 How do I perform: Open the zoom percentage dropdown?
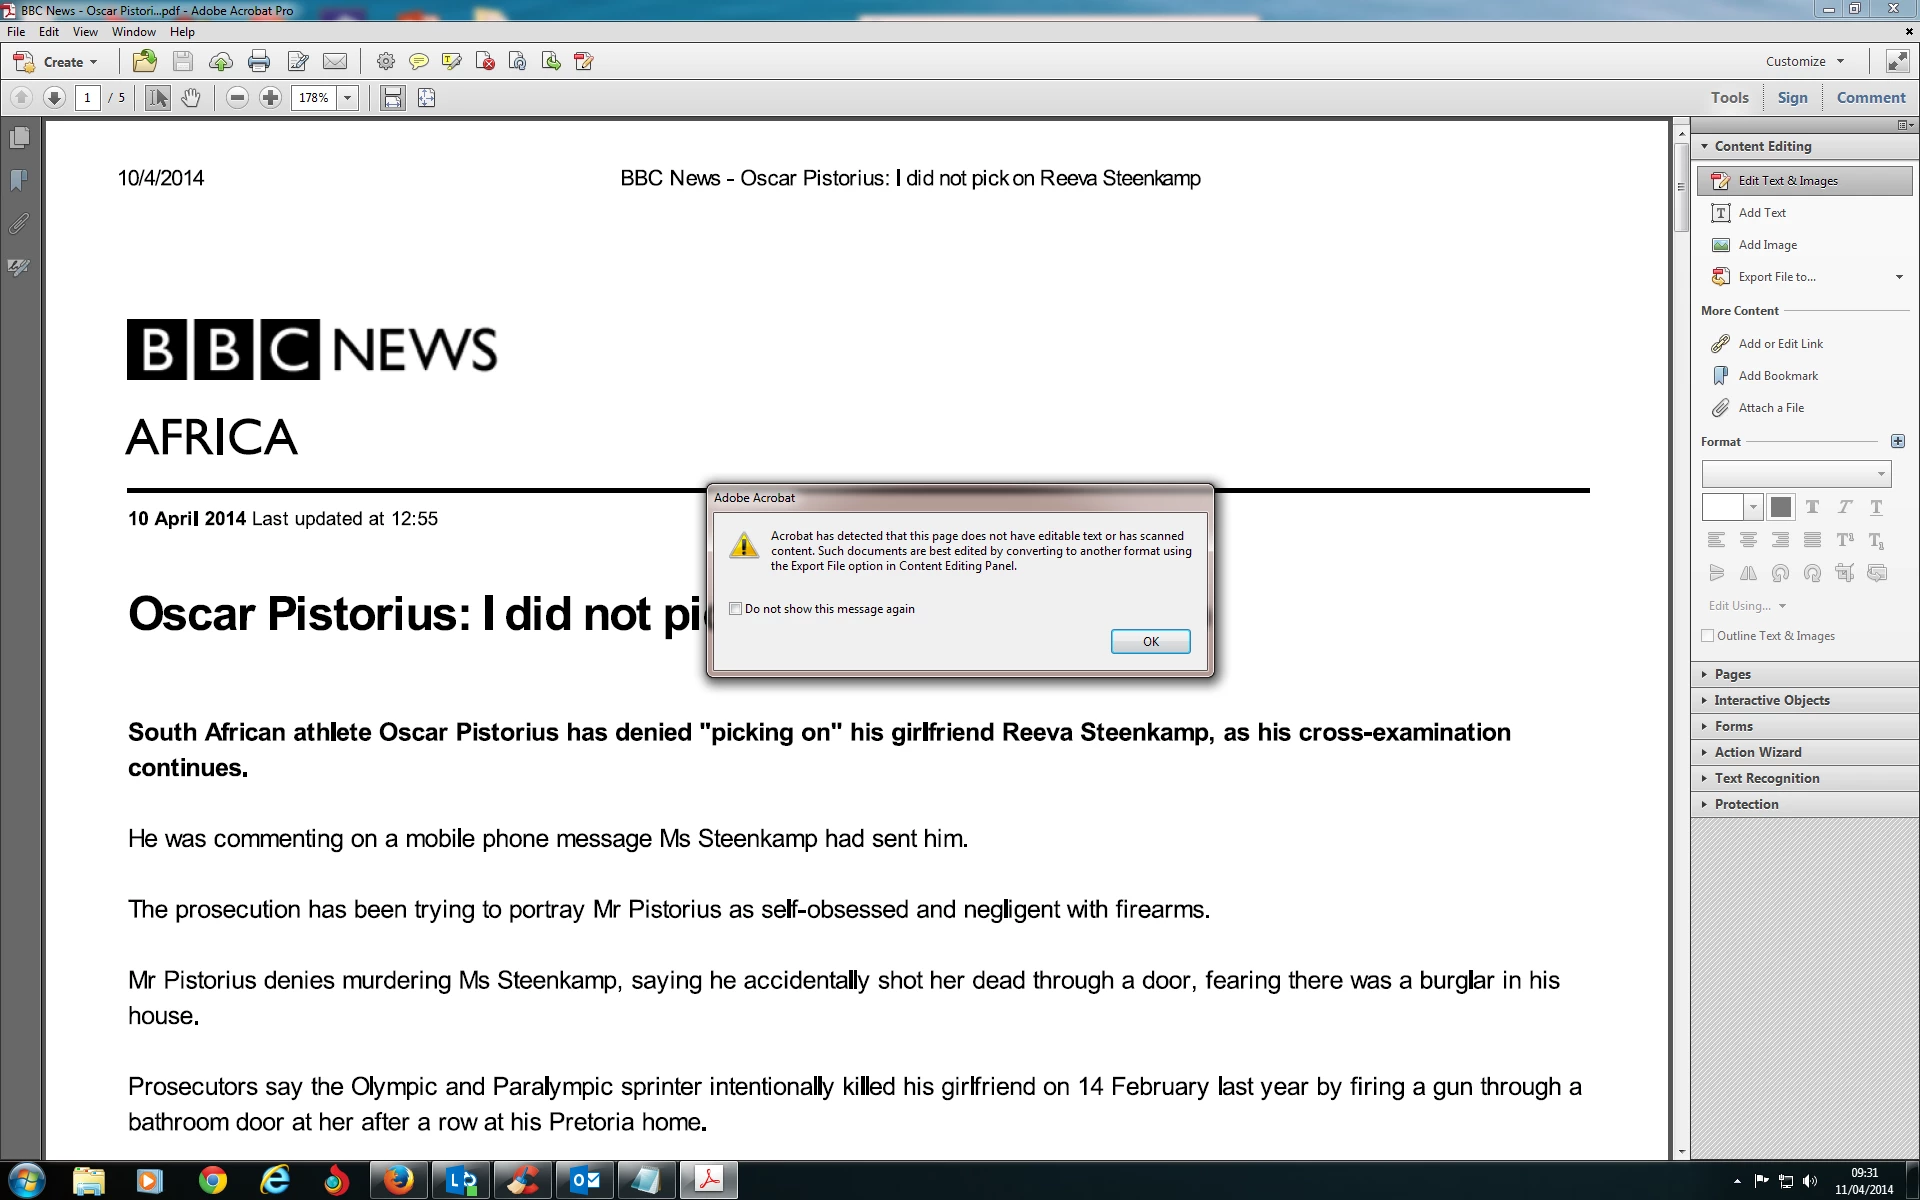pyautogui.click(x=348, y=98)
